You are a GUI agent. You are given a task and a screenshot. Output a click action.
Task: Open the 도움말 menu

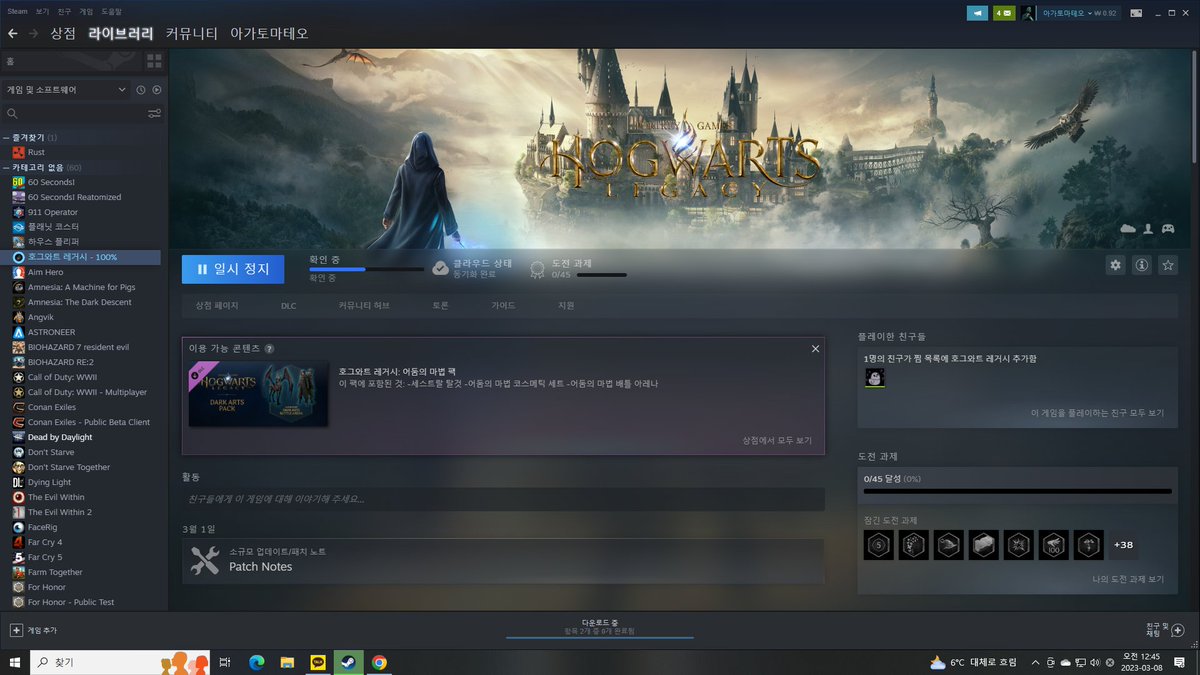112,11
